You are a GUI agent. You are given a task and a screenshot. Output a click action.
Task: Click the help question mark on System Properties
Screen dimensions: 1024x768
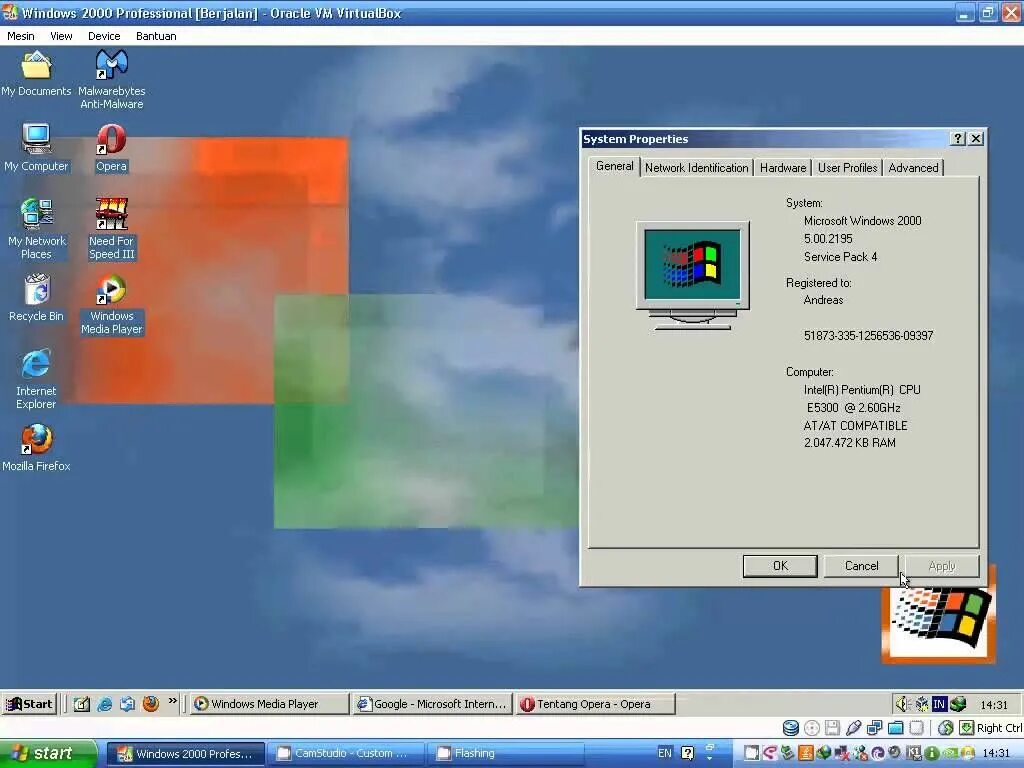click(x=957, y=138)
